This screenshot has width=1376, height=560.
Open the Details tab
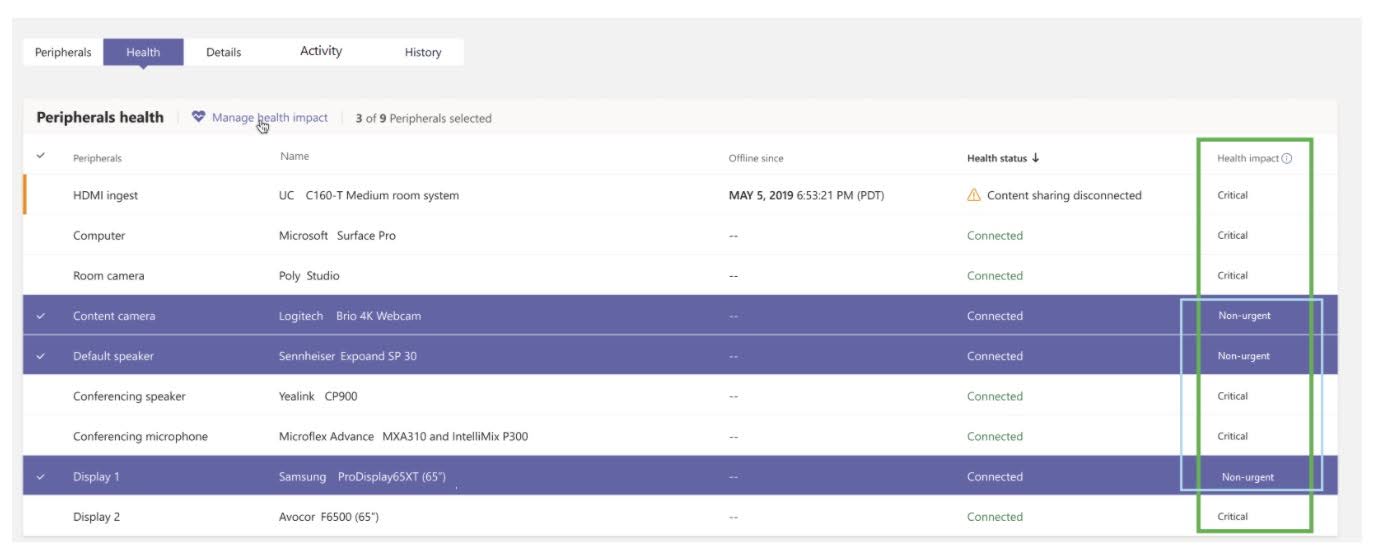point(223,52)
